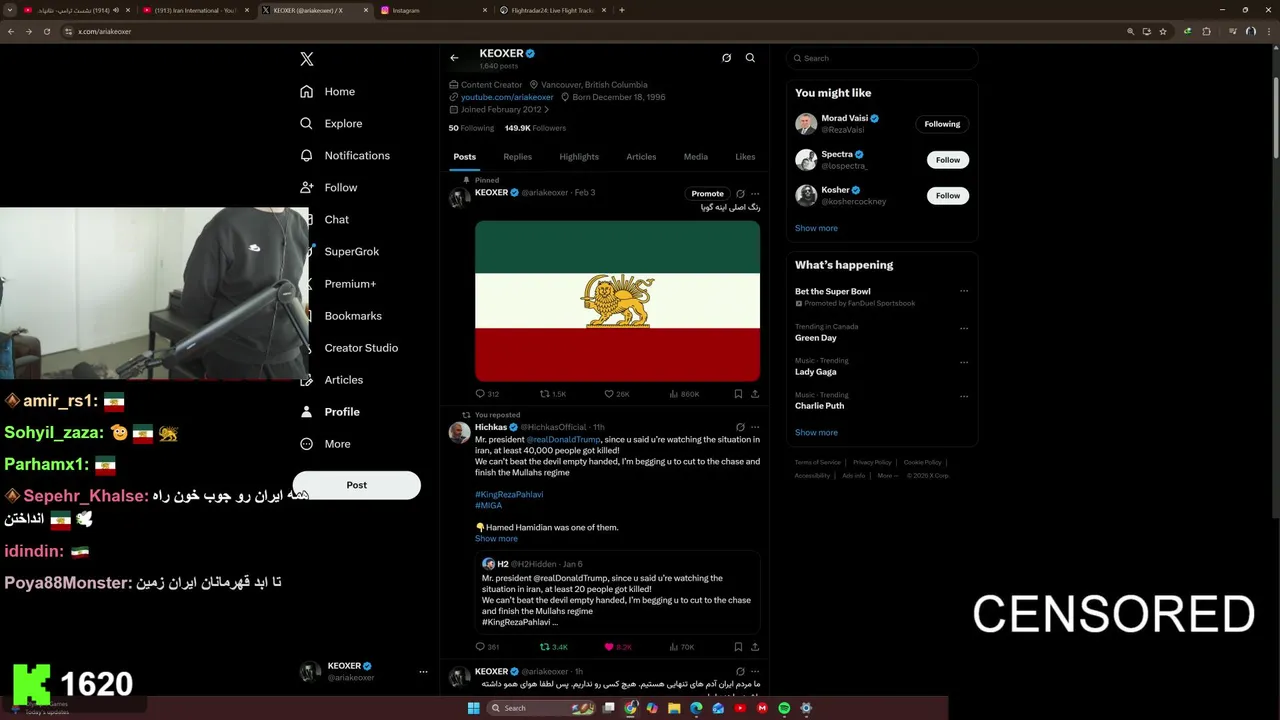
Task: Open Chat in the sidebar
Action: pos(336,219)
